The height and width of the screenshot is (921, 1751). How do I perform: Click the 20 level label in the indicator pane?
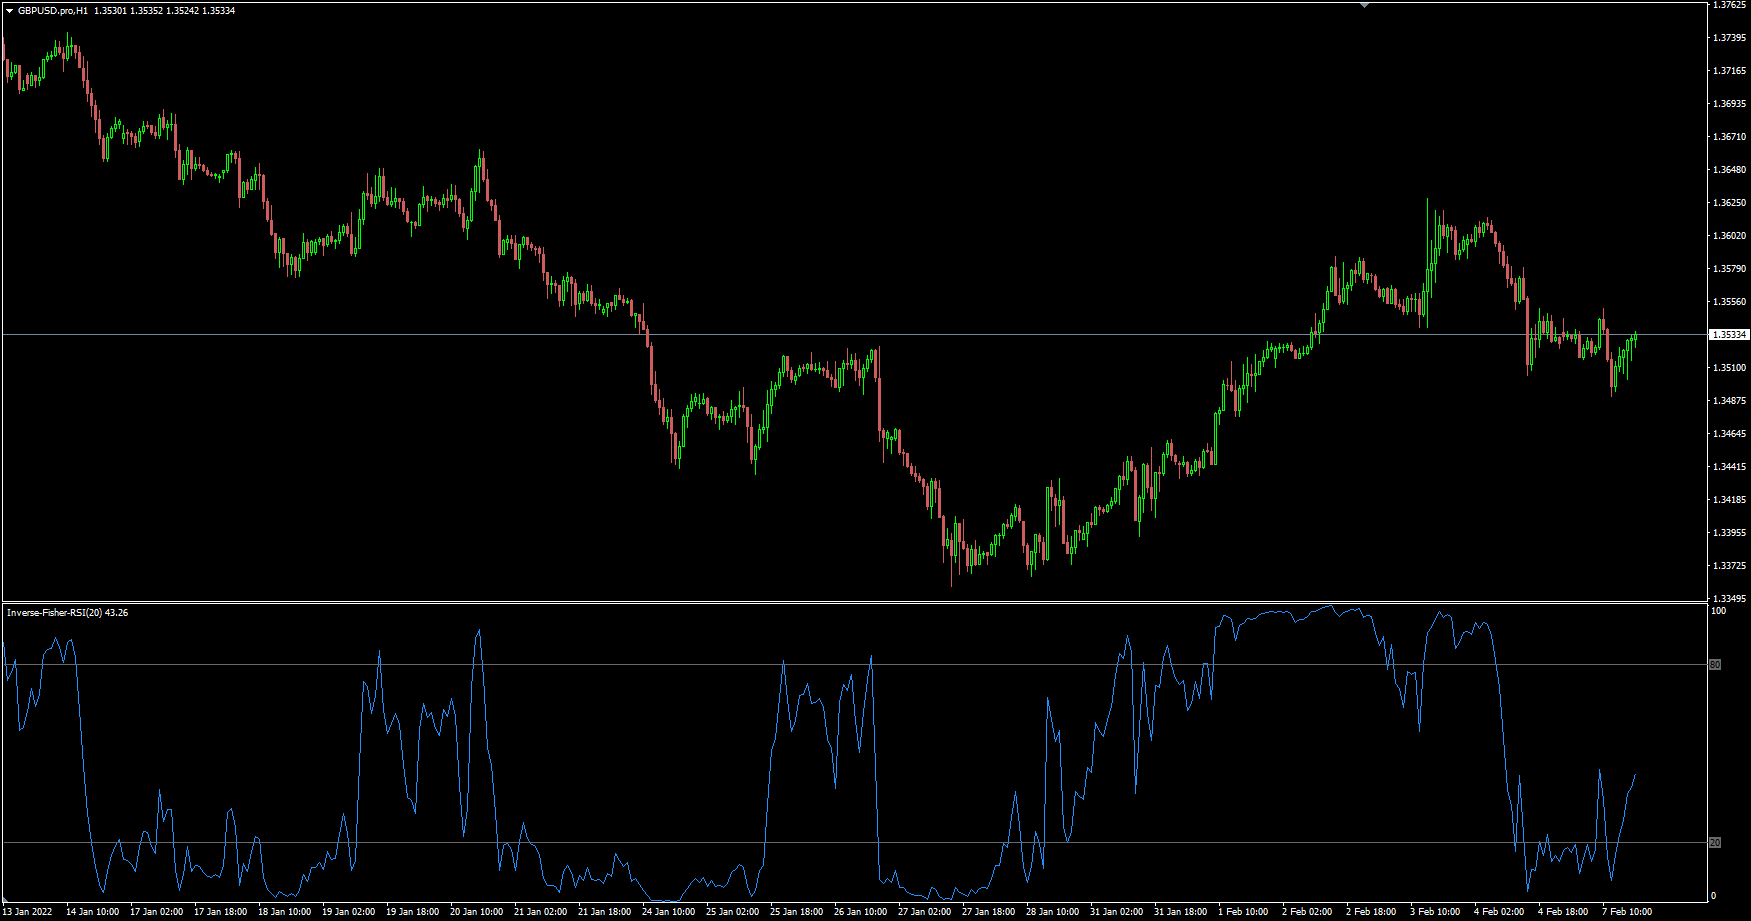[x=1716, y=843]
